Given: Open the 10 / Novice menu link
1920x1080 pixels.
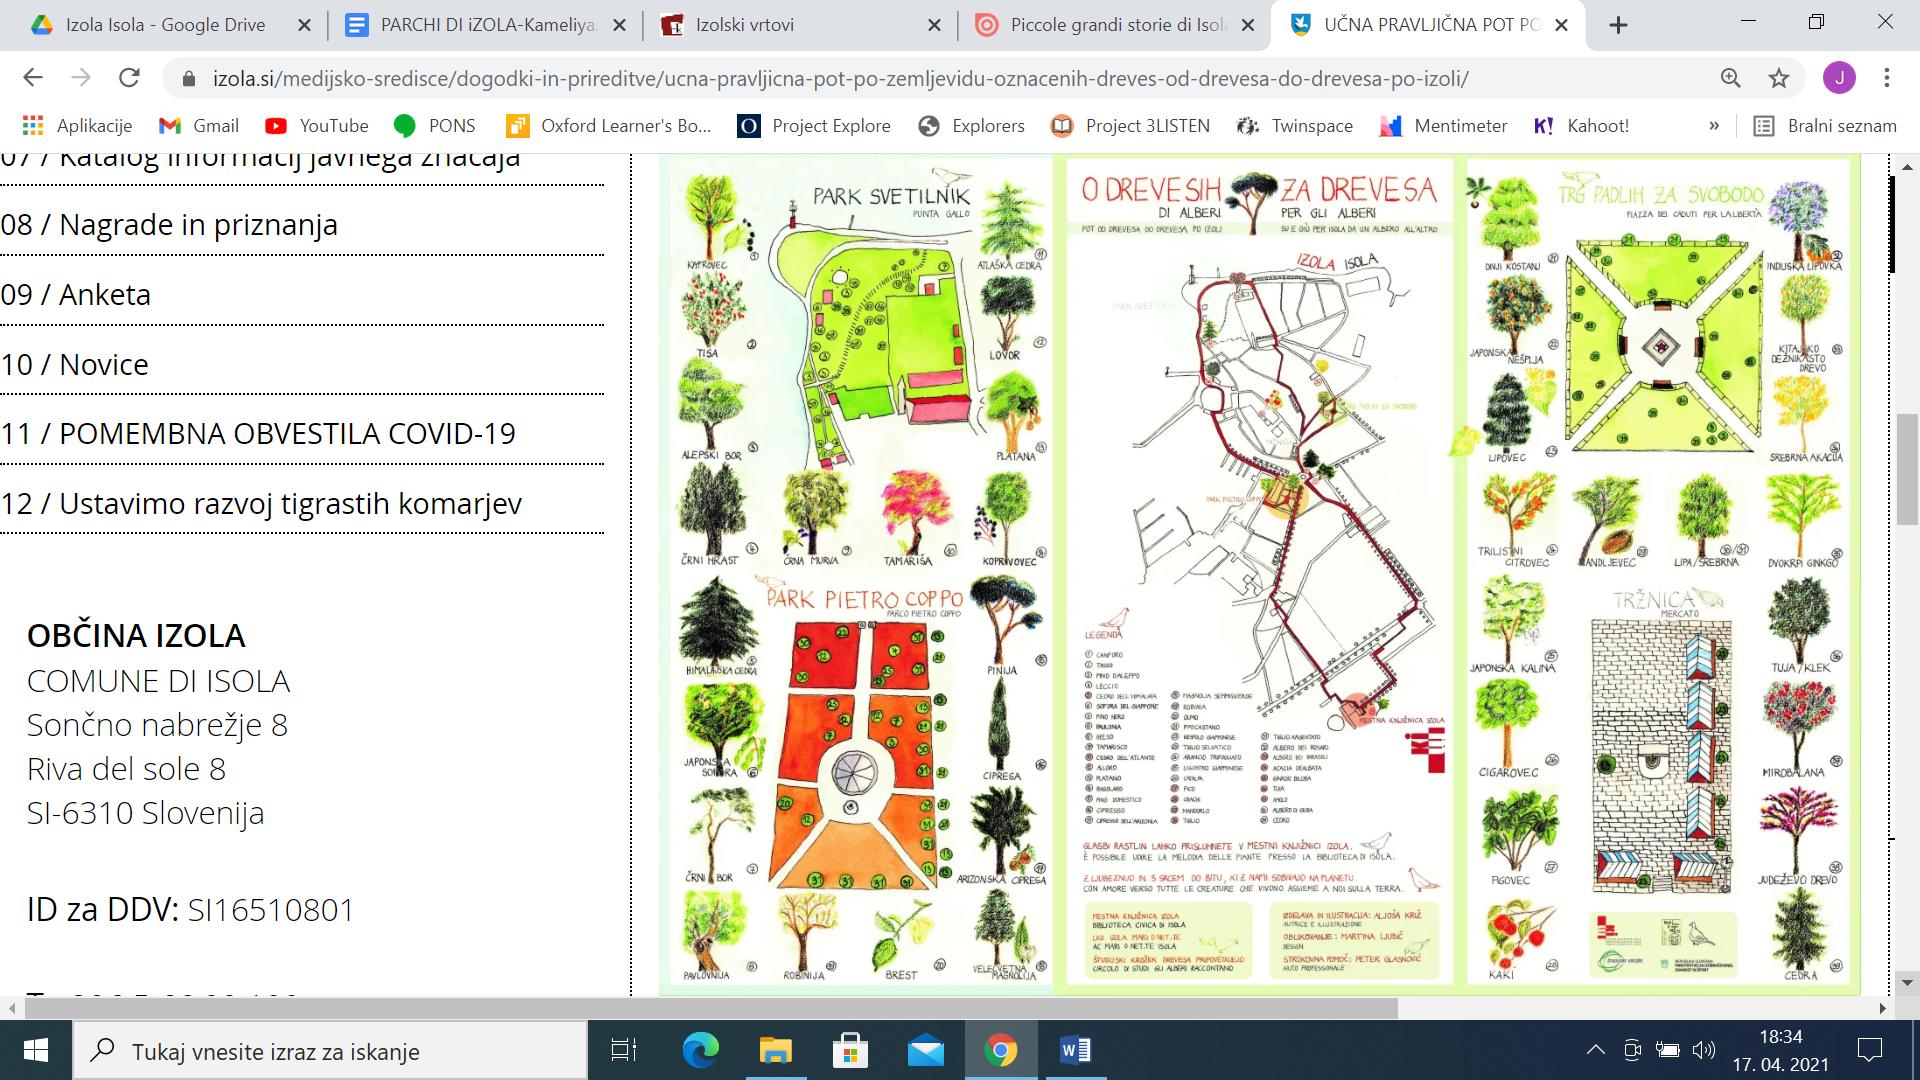Looking at the screenshot, I should tap(75, 364).
